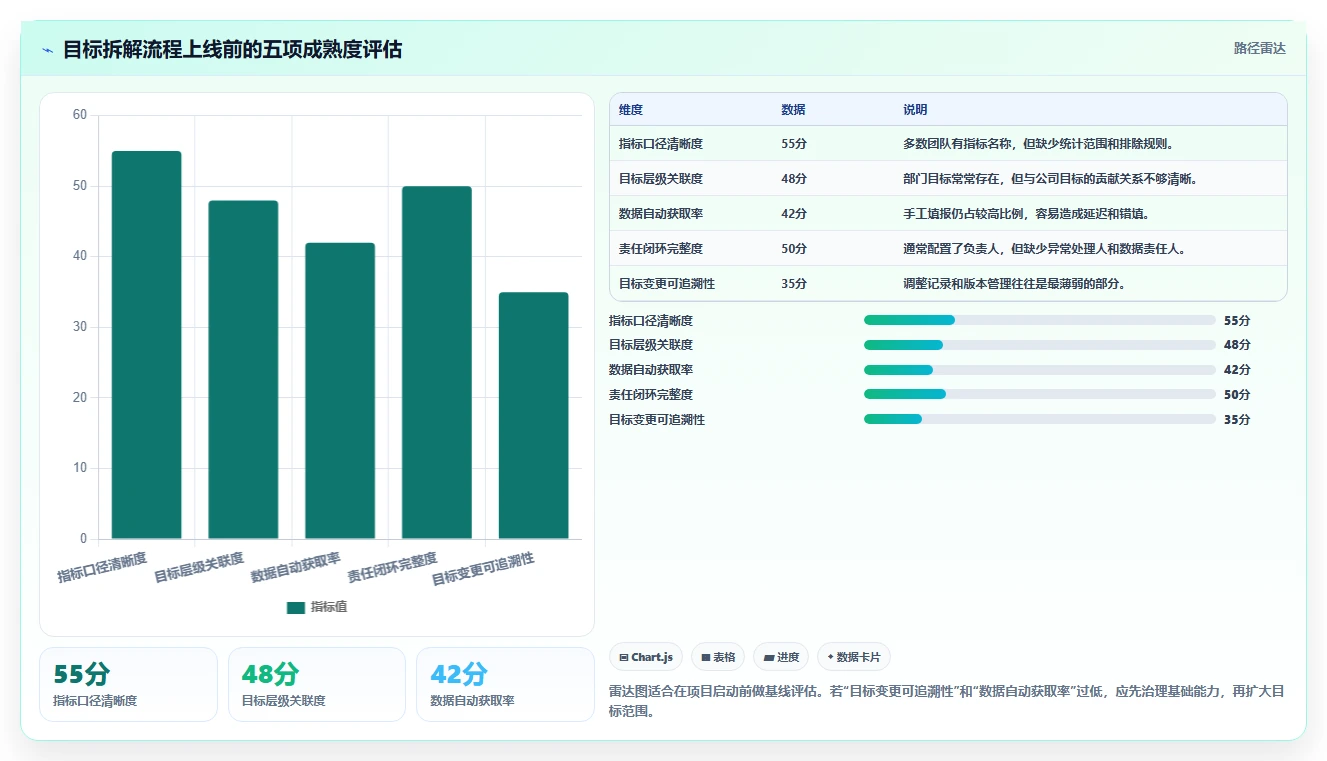Click the 50分 cell in the table
The image size is (1327, 761).
794,249
